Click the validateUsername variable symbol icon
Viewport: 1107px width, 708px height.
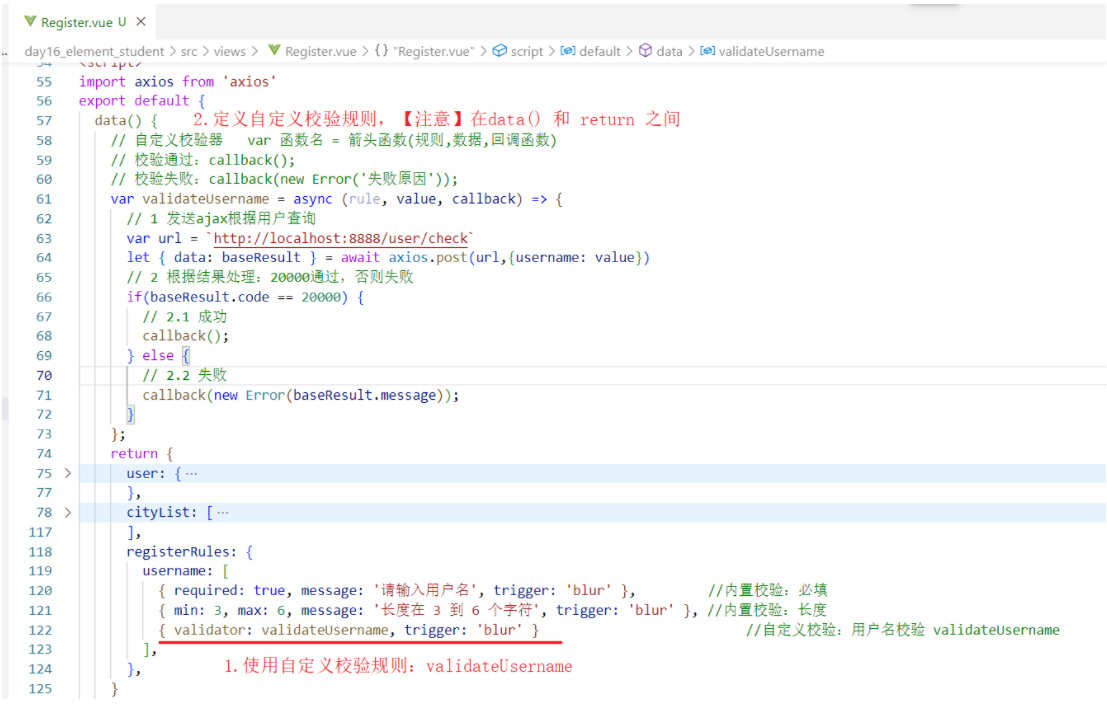(x=707, y=51)
